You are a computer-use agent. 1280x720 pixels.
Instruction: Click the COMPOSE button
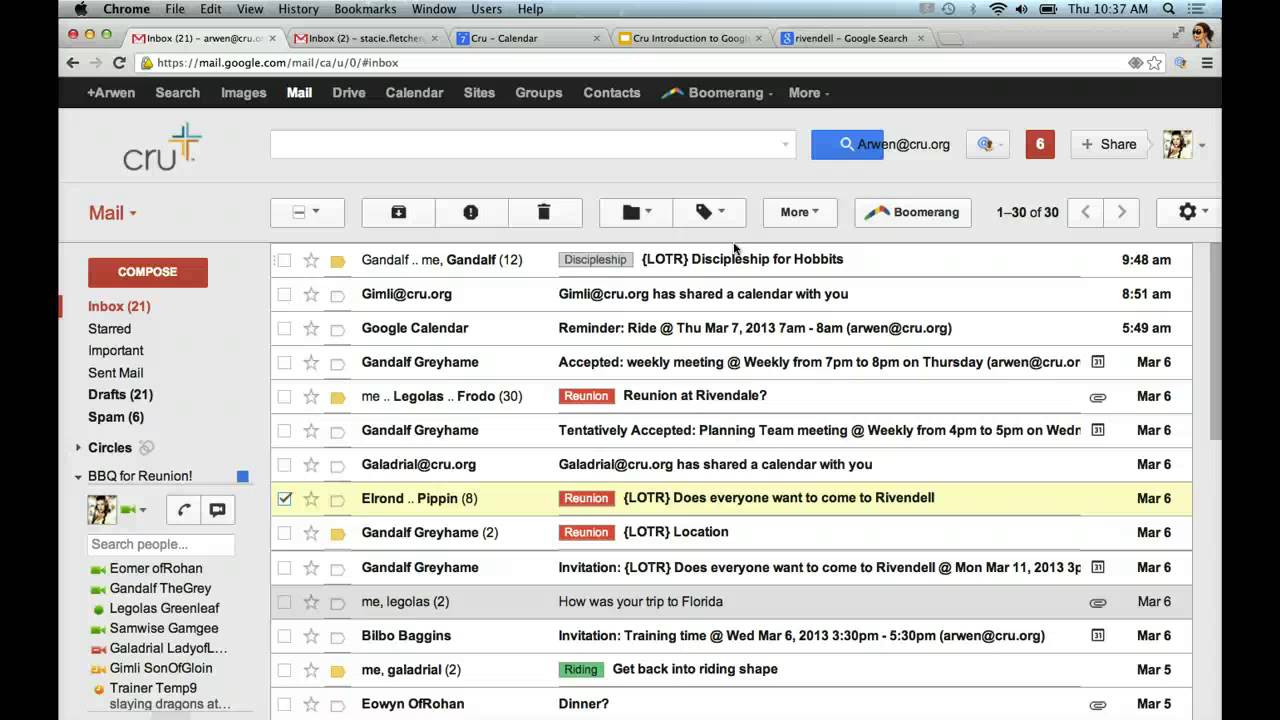pyautogui.click(x=148, y=272)
